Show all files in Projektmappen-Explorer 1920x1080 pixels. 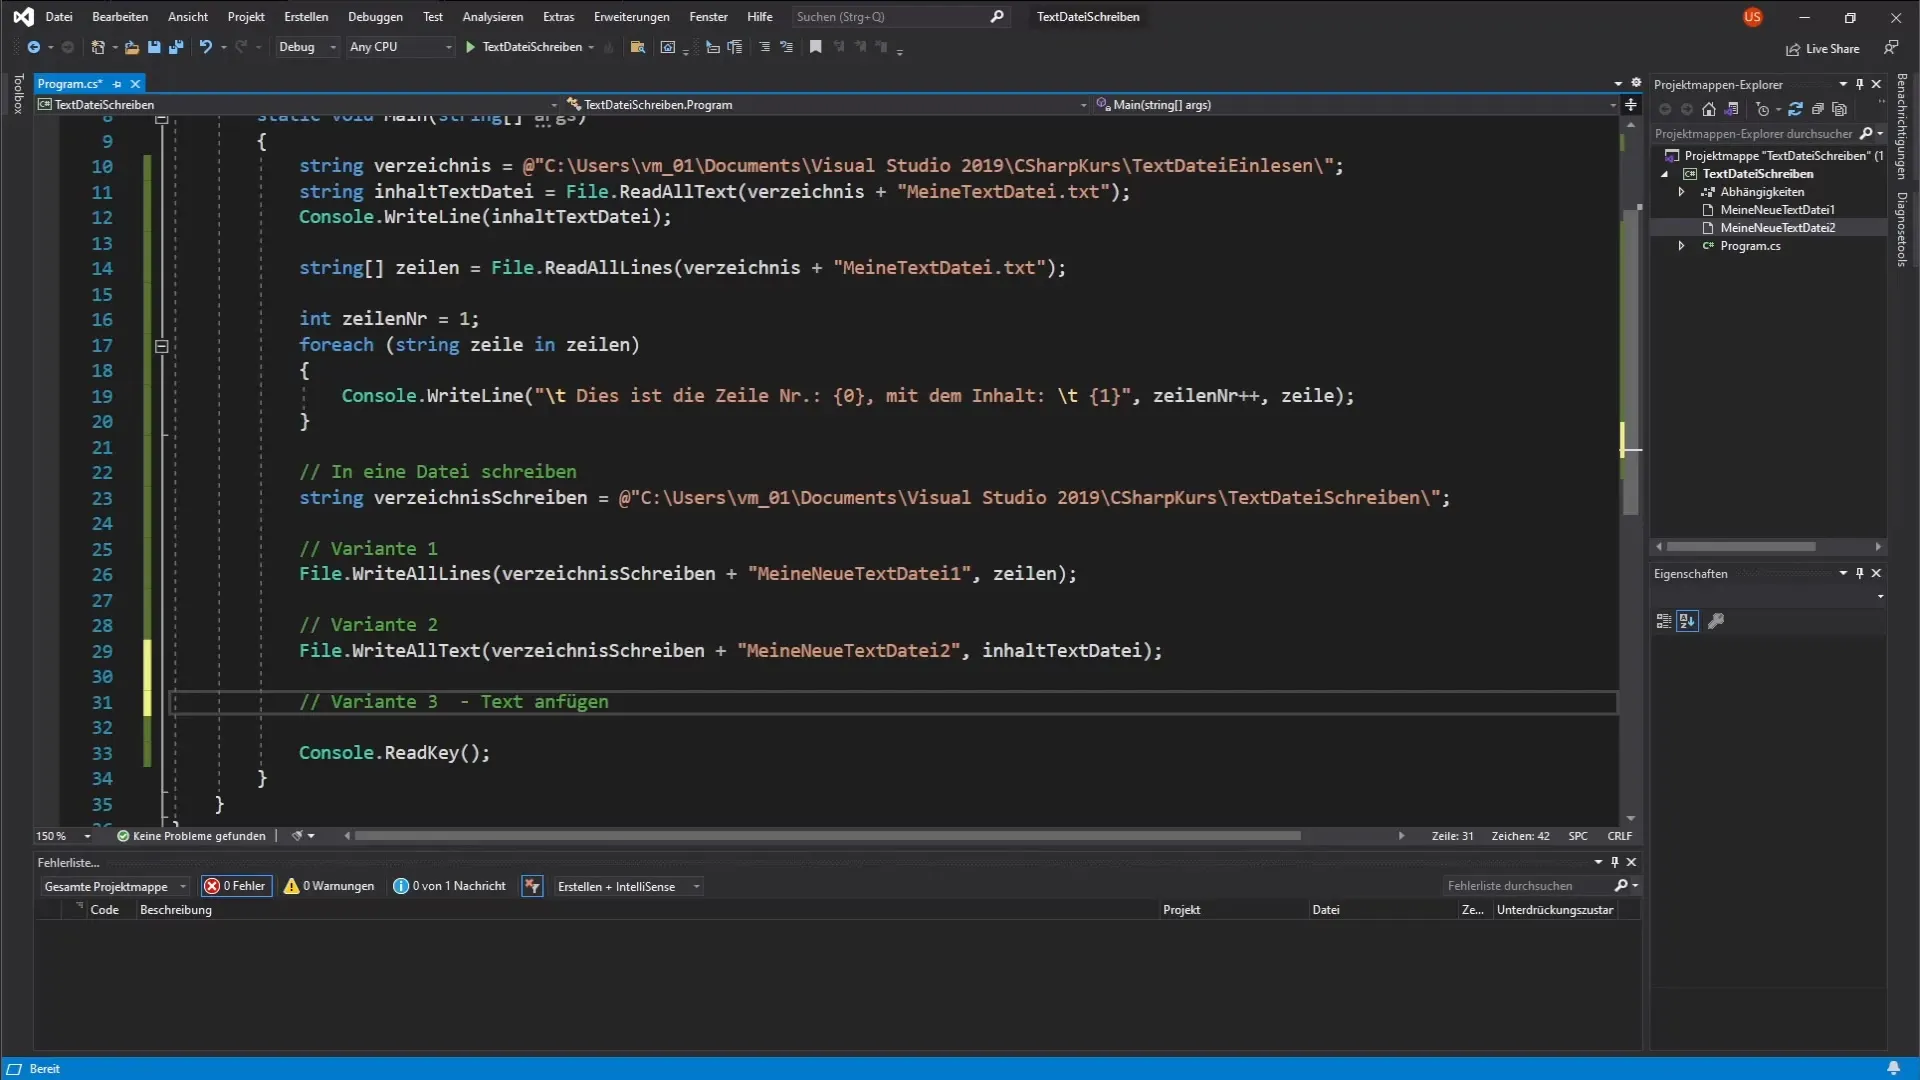[x=1840, y=109]
